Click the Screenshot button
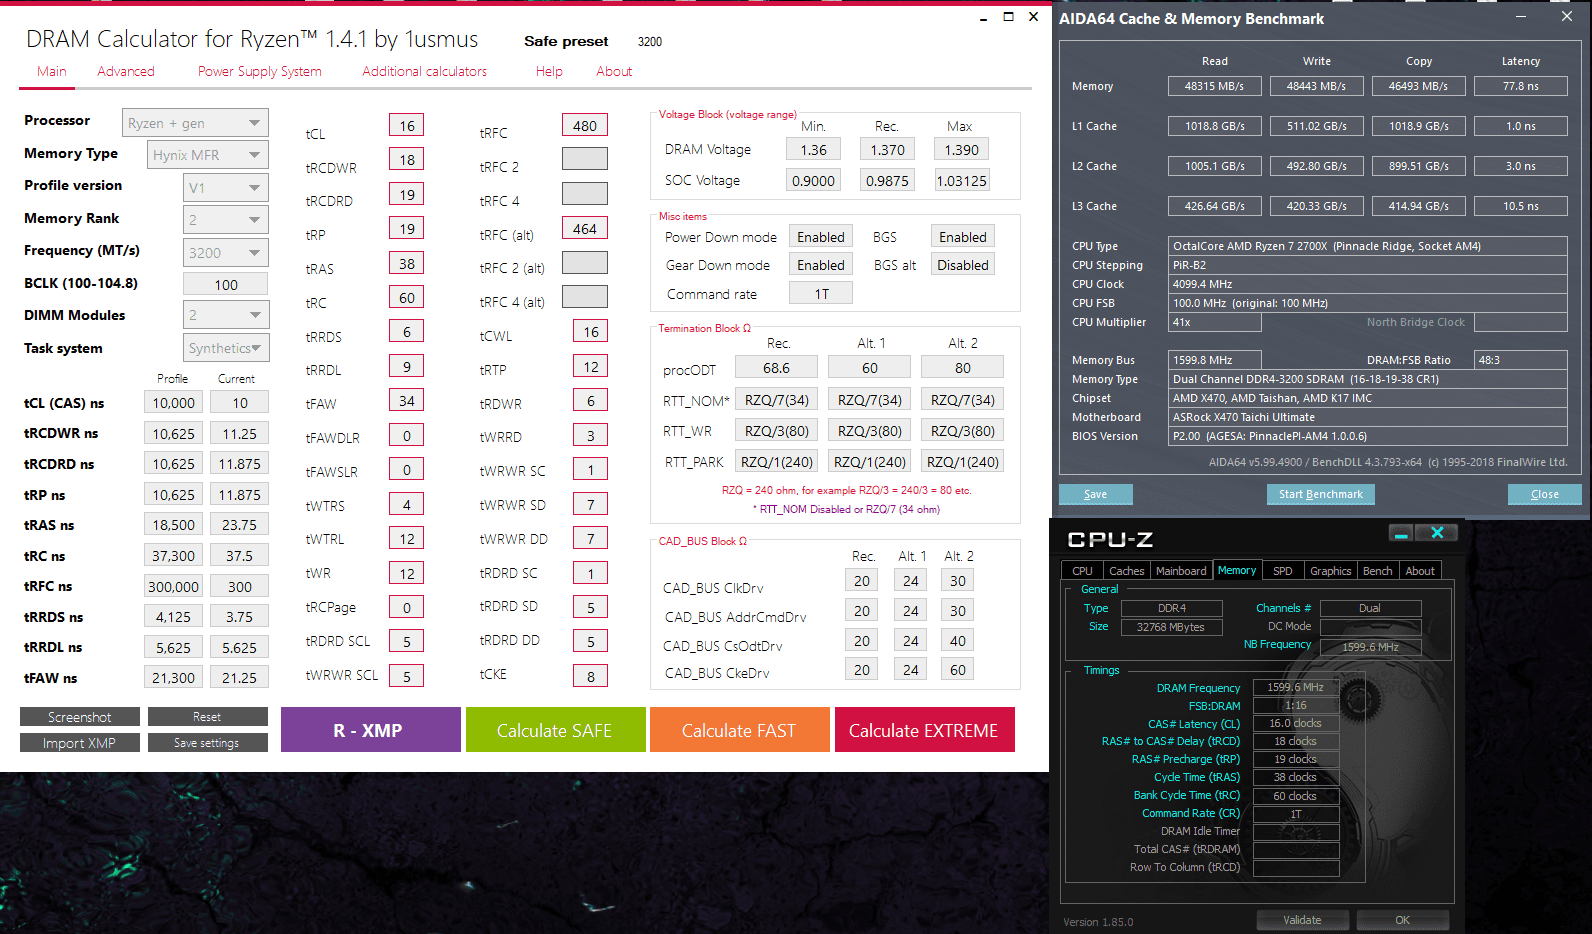Image resolution: width=1592 pixels, height=934 pixels. click(80, 717)
